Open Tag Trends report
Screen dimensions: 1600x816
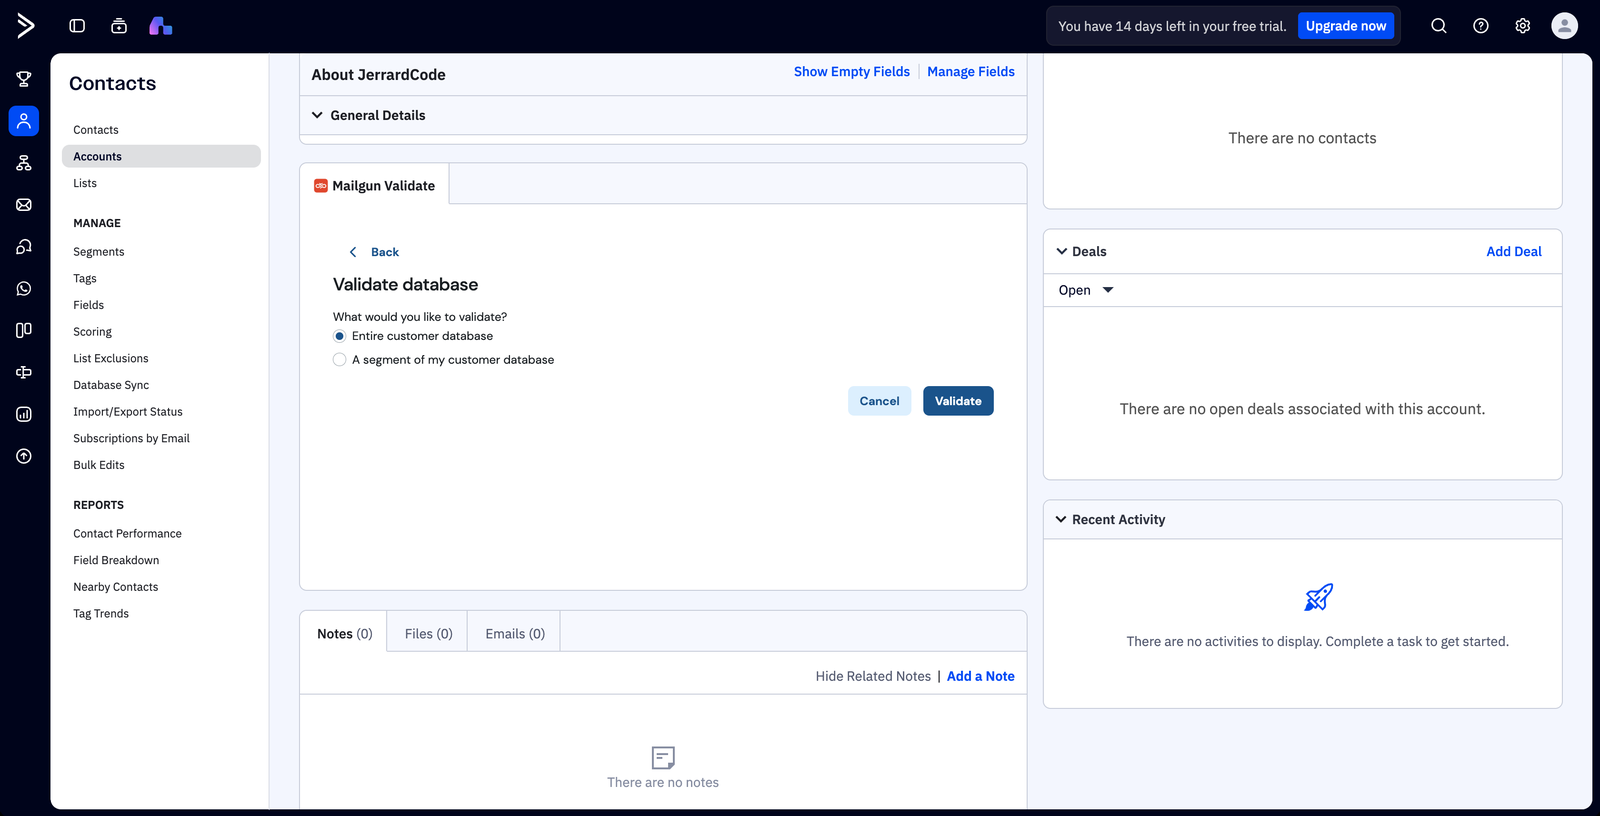(101, 614)
